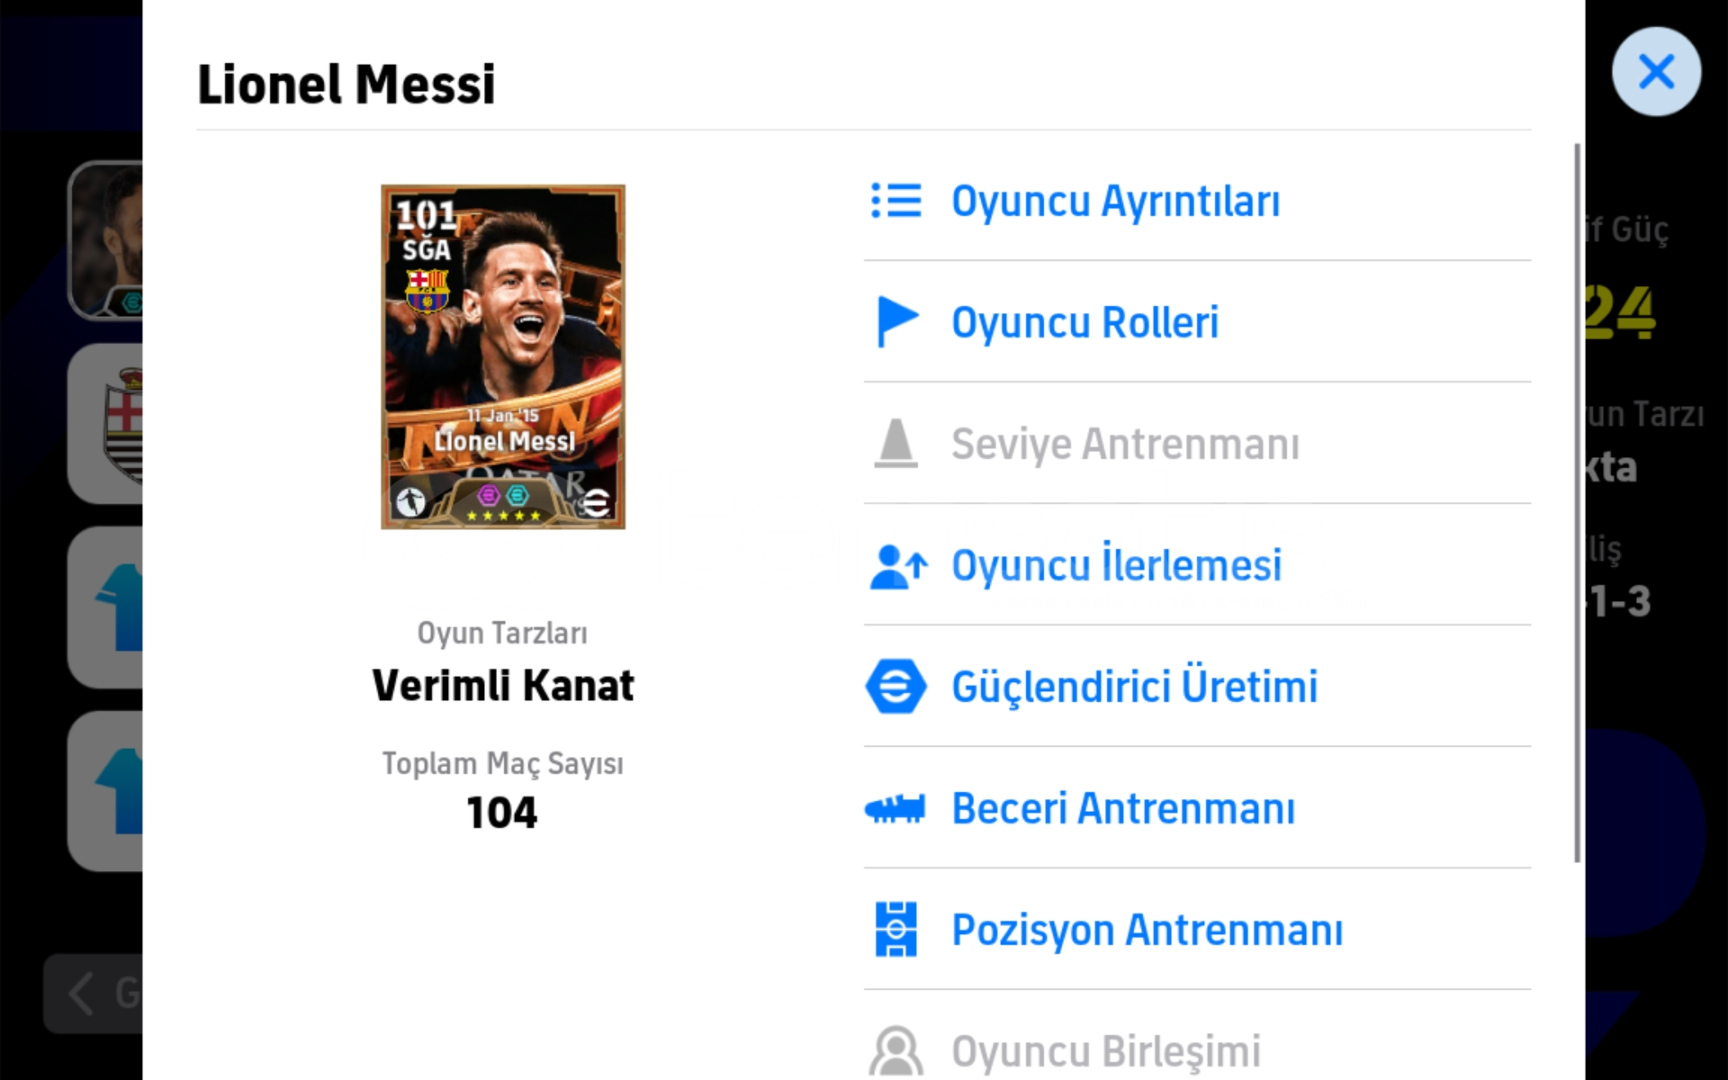
Task: Click the player-arrow icon for Oyuncu İlerlemesi
Action: [x=898, y=566]
